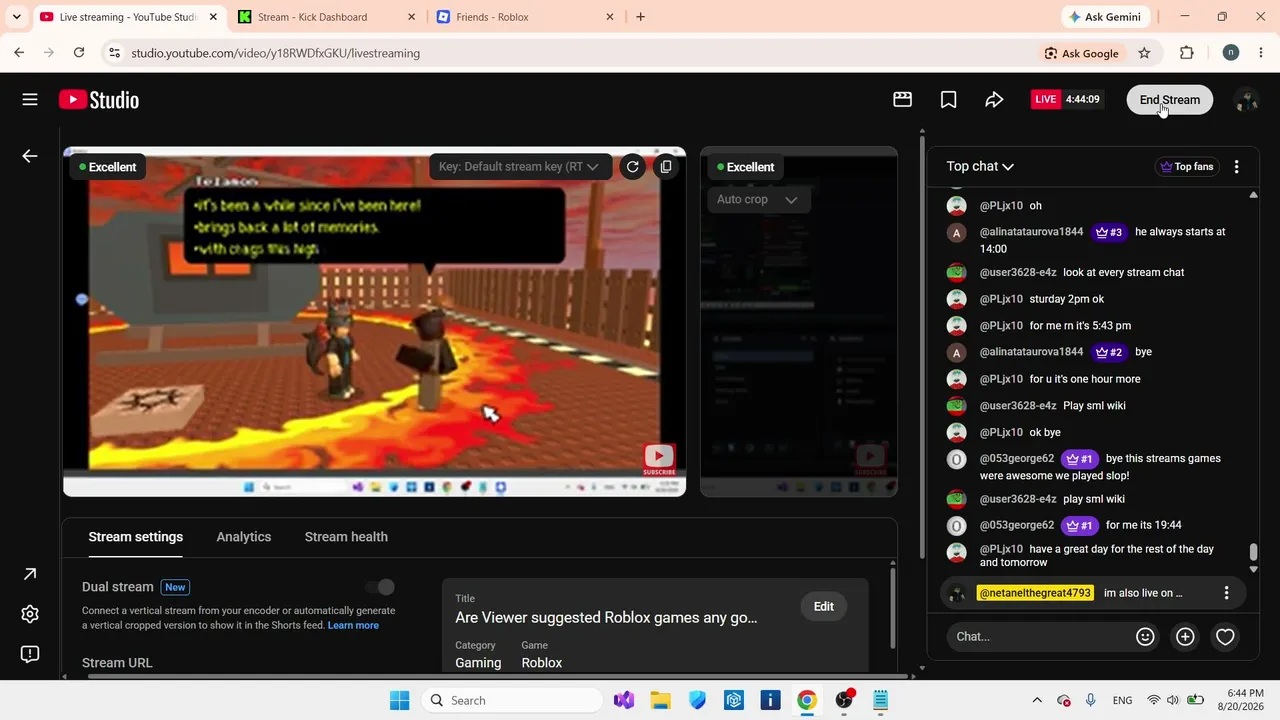
Task: Click the bookmark stream marker icon
Action: point(948,99)
